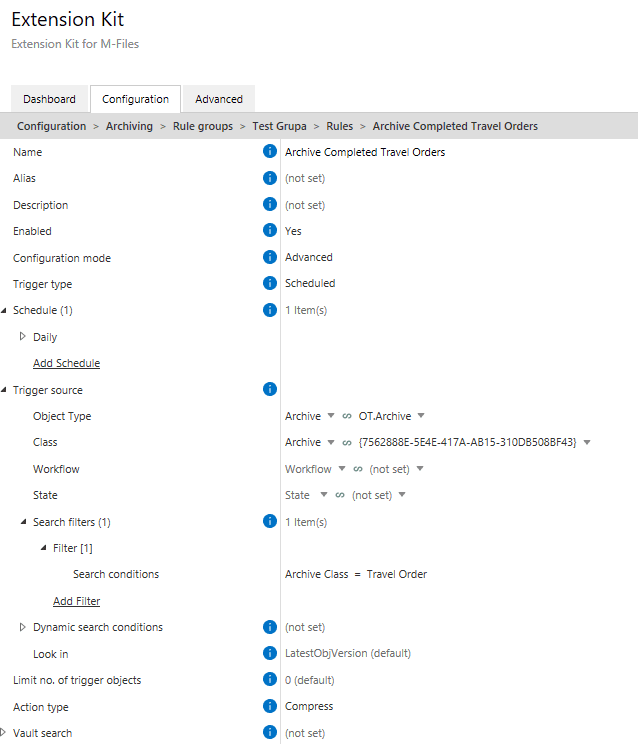Open the Class GUID dropdown arrow

587,442
